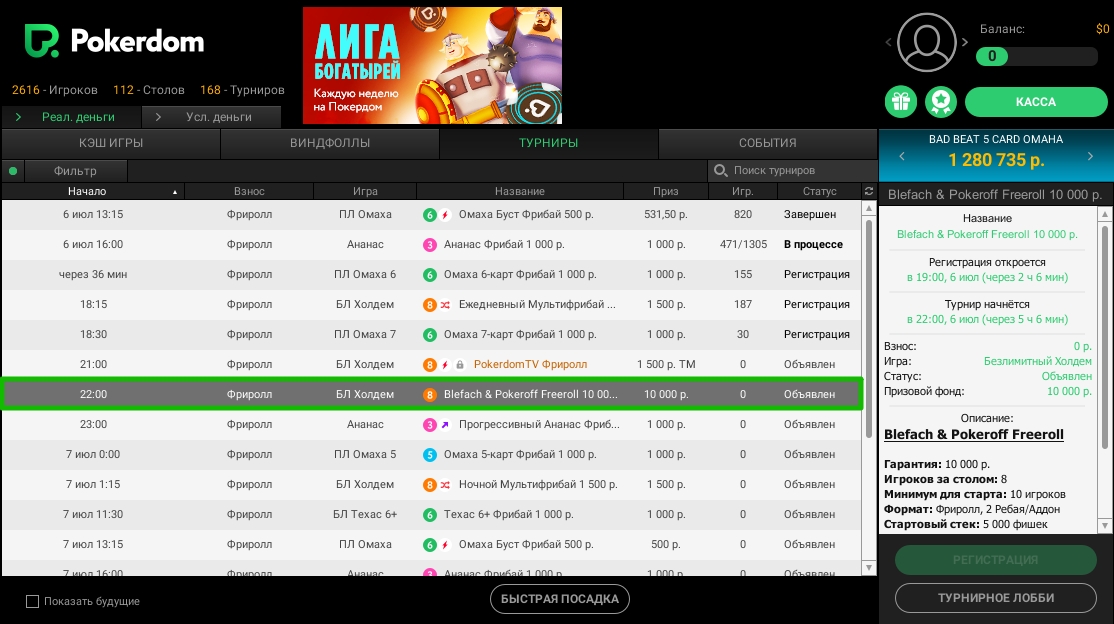
Task: Sort by Игра column header
Action: [x=365, y=191]
